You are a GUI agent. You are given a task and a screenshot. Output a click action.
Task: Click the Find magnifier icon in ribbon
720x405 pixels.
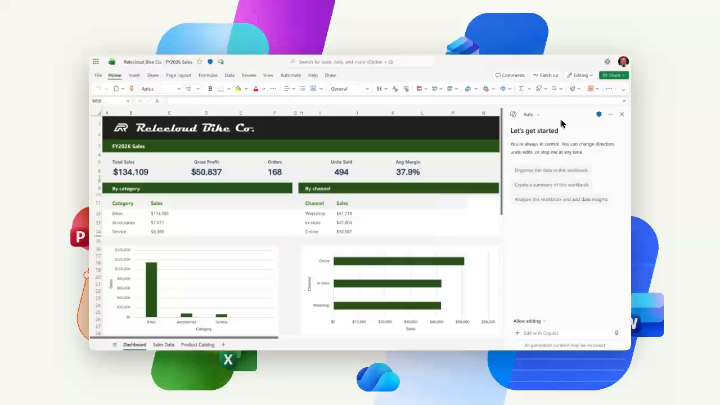coord(554,89)
